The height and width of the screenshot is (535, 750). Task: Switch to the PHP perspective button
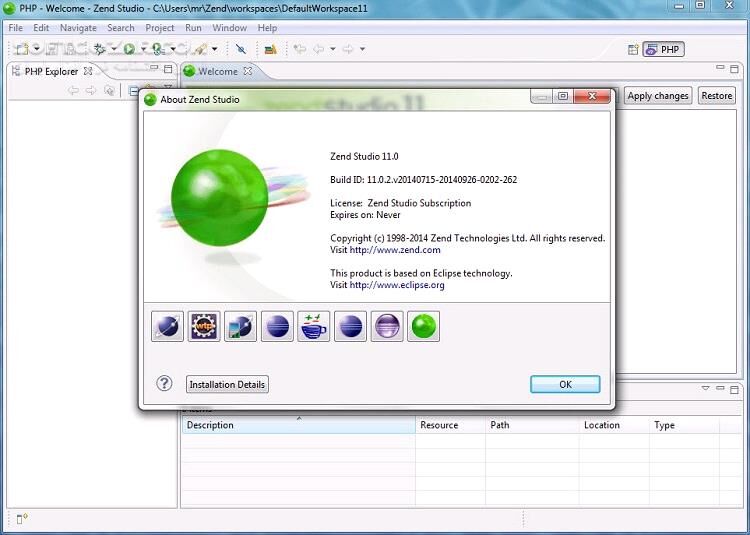point(663,49)
